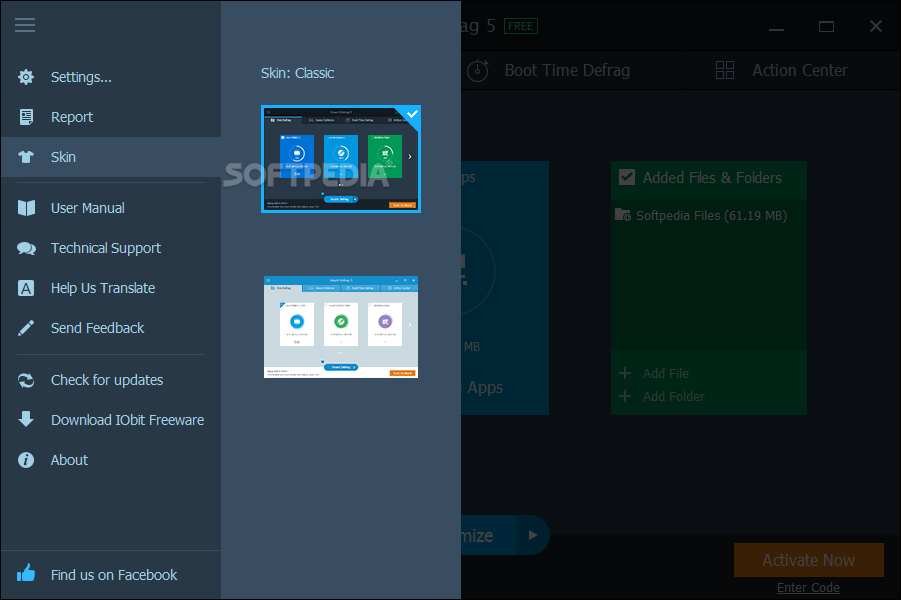This screenshot has height=600, width=901.
Task: Click the plus icon beside Add Folder
Action: tap(625, 396)
